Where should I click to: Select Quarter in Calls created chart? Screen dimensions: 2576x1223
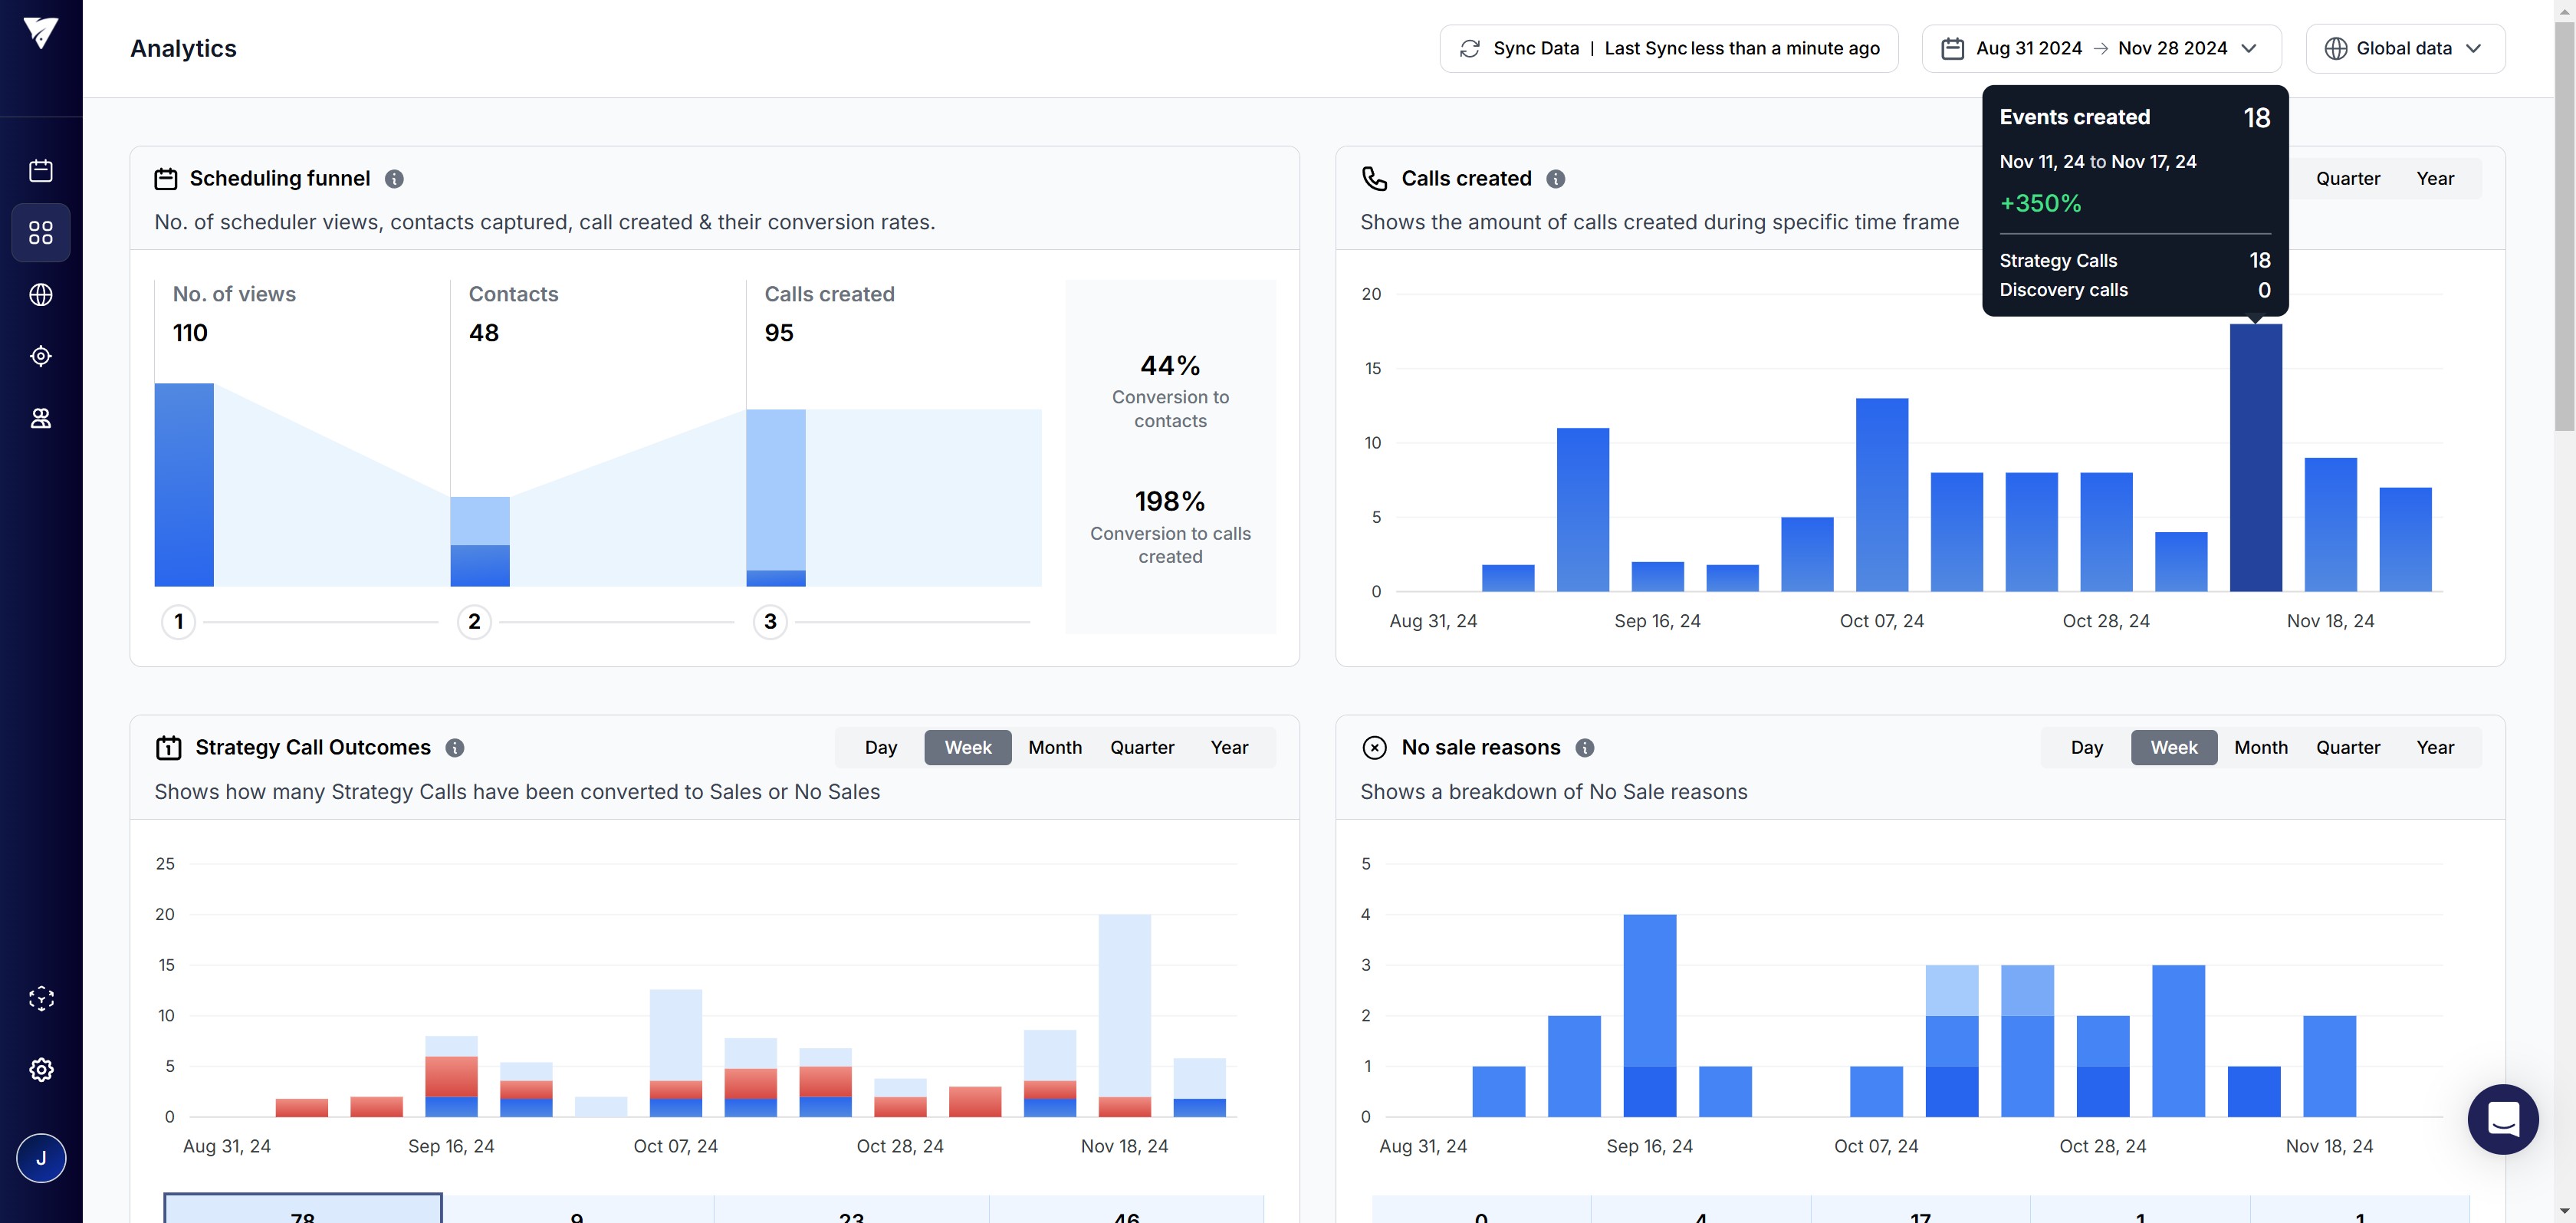point(2347,179)
